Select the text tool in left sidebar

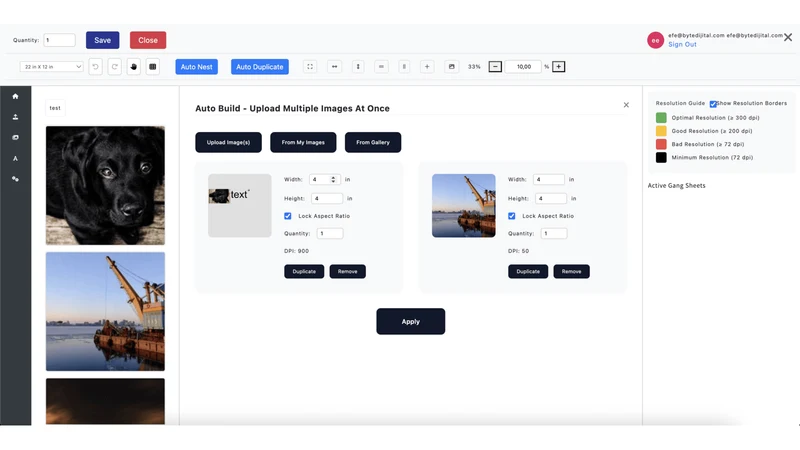pyautogui.click(x=15, y=158)
